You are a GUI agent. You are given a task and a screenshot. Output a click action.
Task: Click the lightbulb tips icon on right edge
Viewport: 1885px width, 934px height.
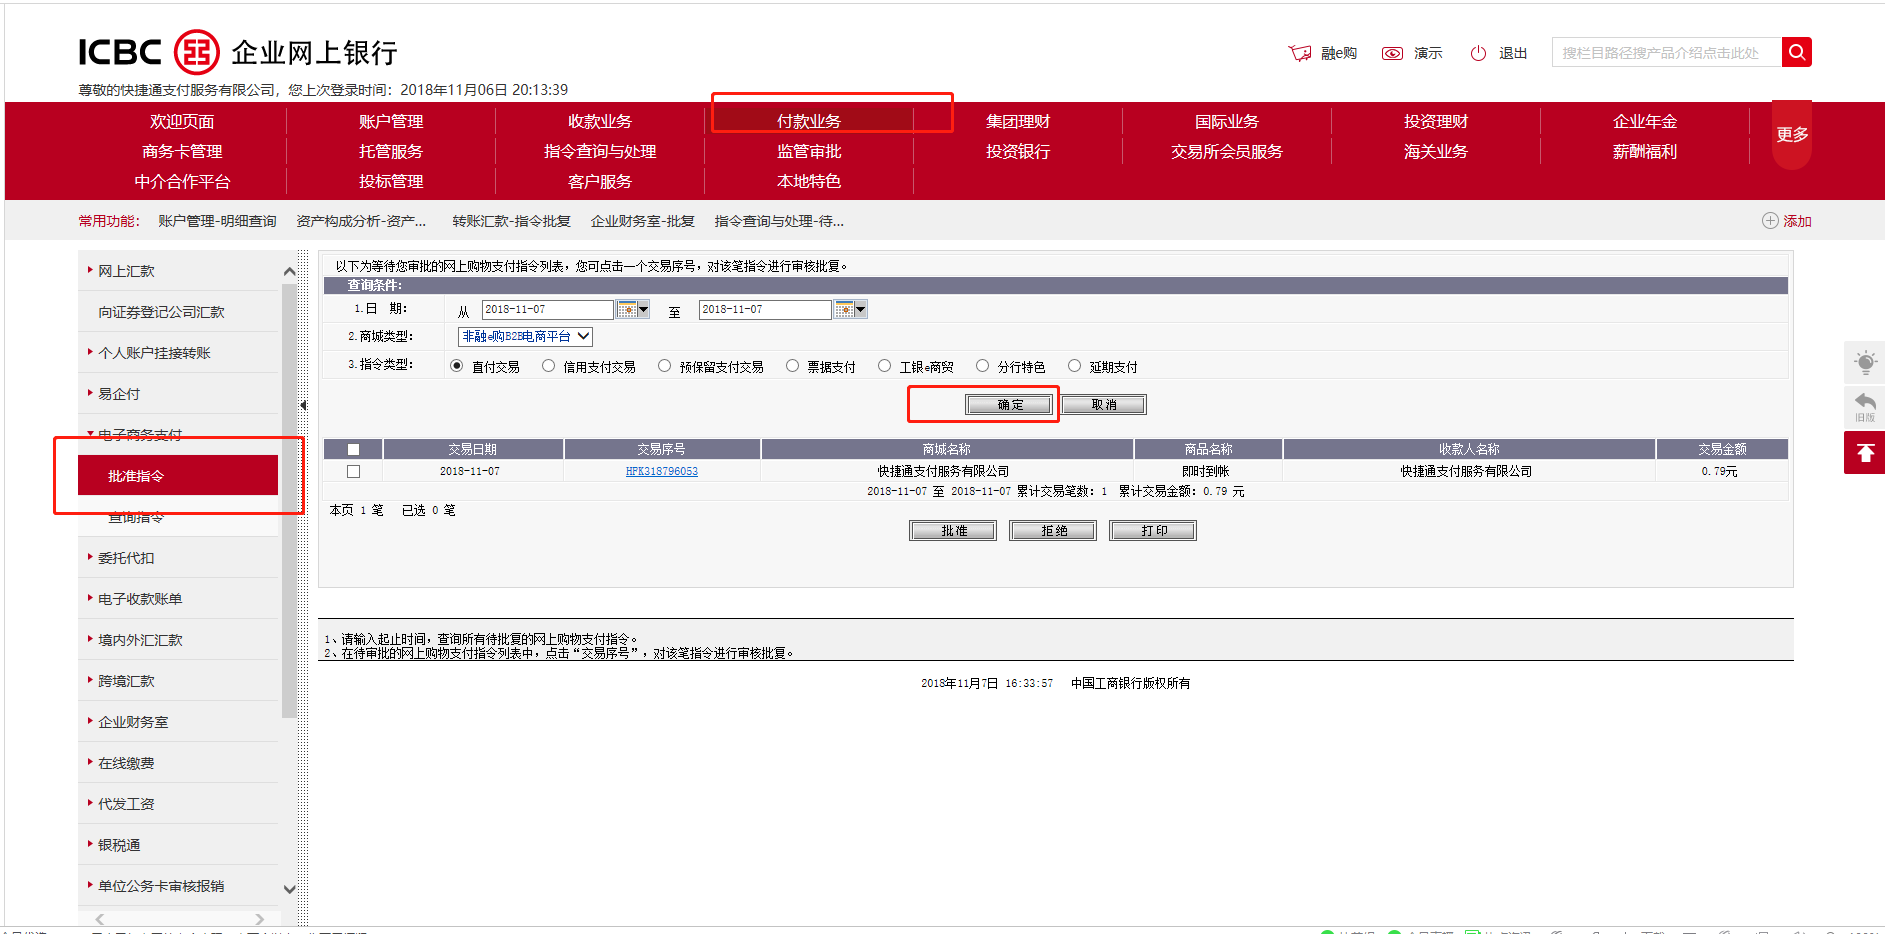pos(1865,362)
